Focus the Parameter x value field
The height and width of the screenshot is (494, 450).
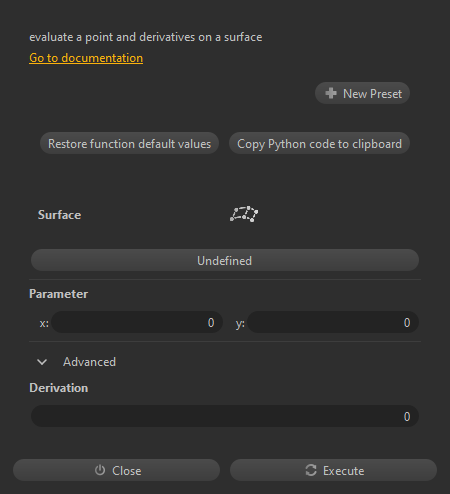tap(137, 322)
